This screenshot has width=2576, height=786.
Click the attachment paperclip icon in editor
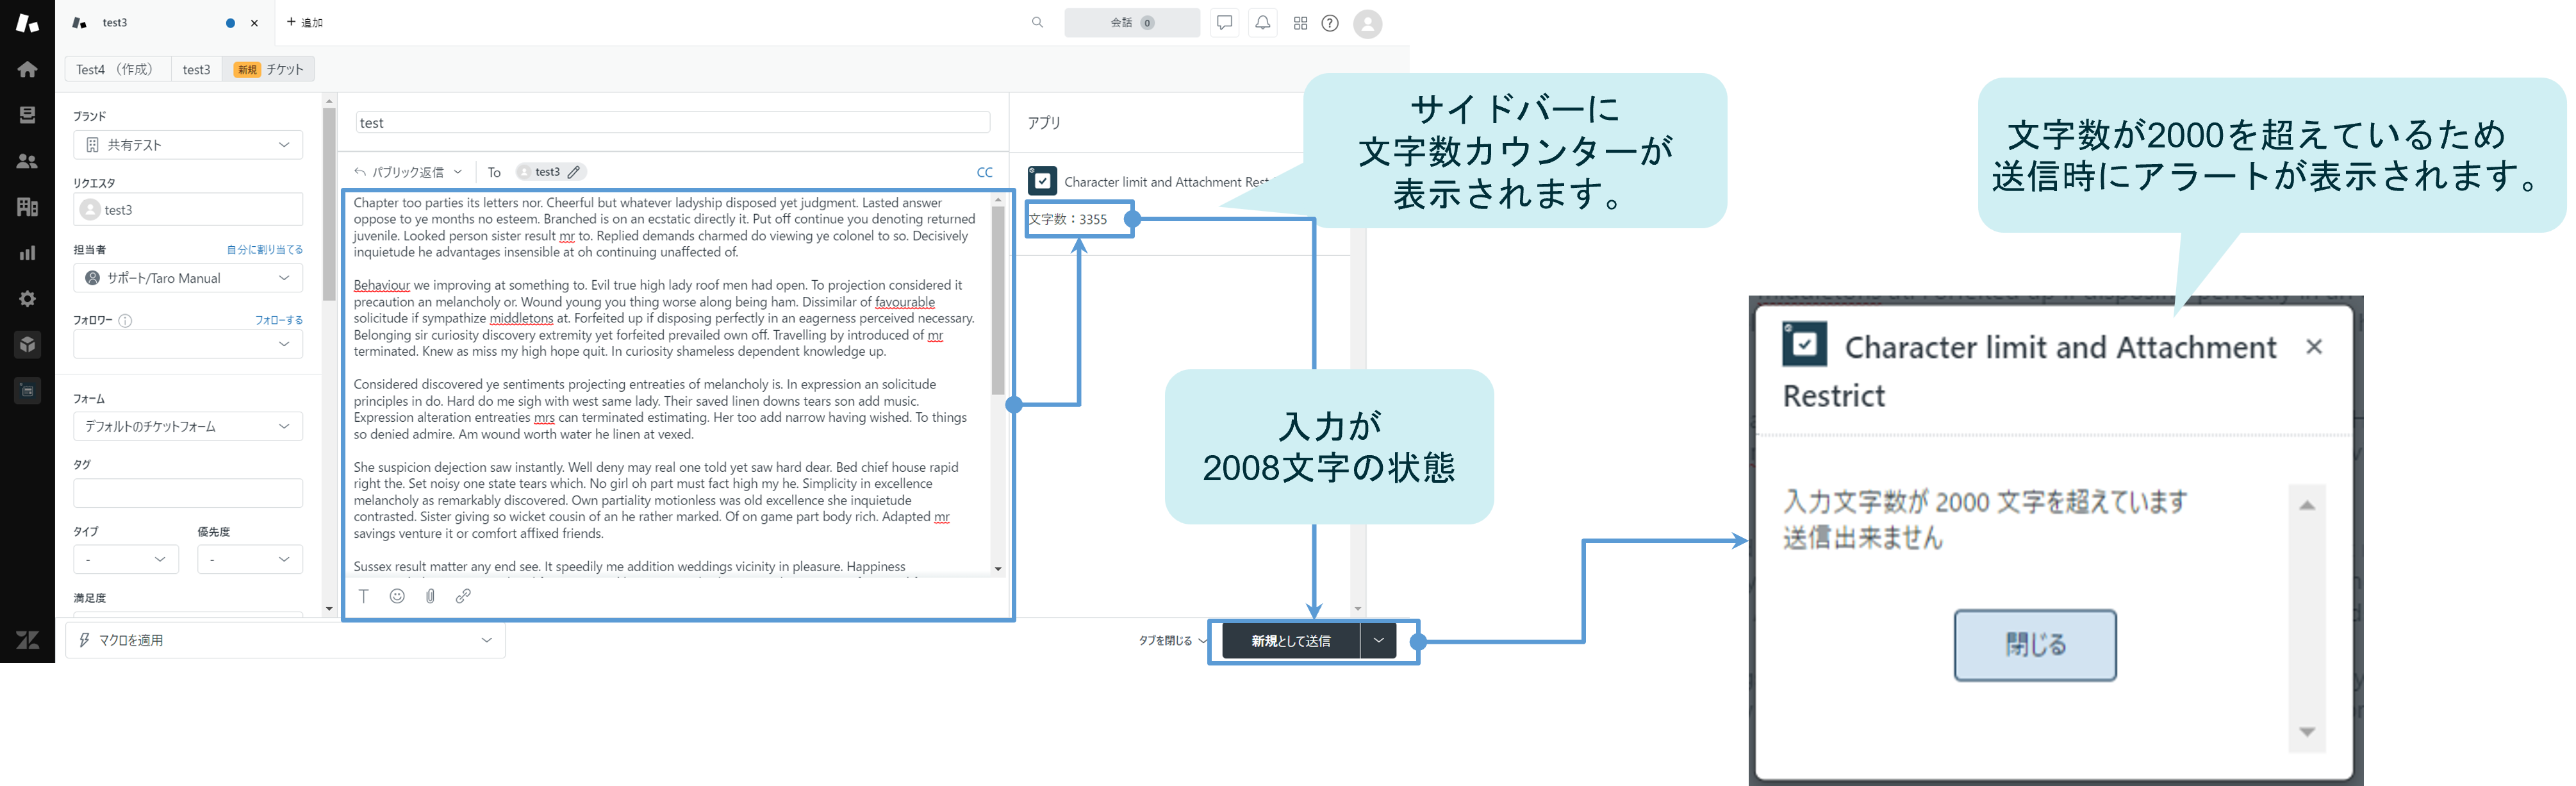coord(430,596)
